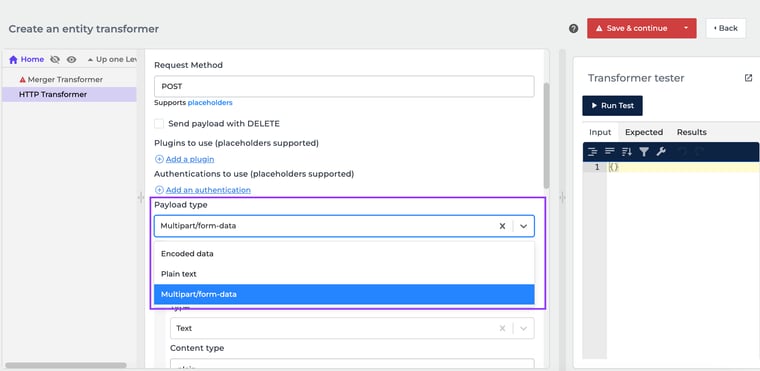
Task: Switch to Input tab
Action: point(600,132)
